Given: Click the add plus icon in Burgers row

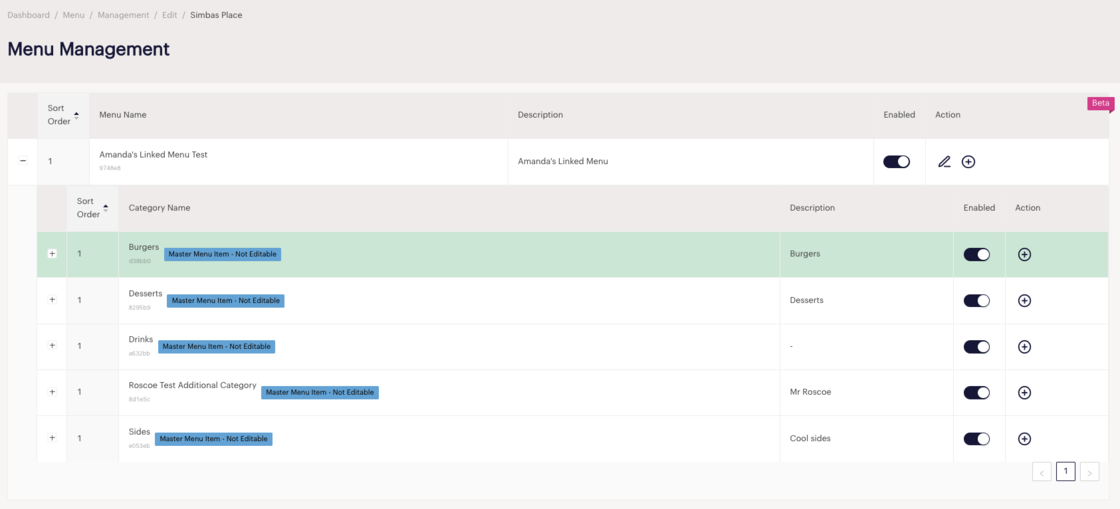Looking at the screenshot, I should click(1024, 255).
